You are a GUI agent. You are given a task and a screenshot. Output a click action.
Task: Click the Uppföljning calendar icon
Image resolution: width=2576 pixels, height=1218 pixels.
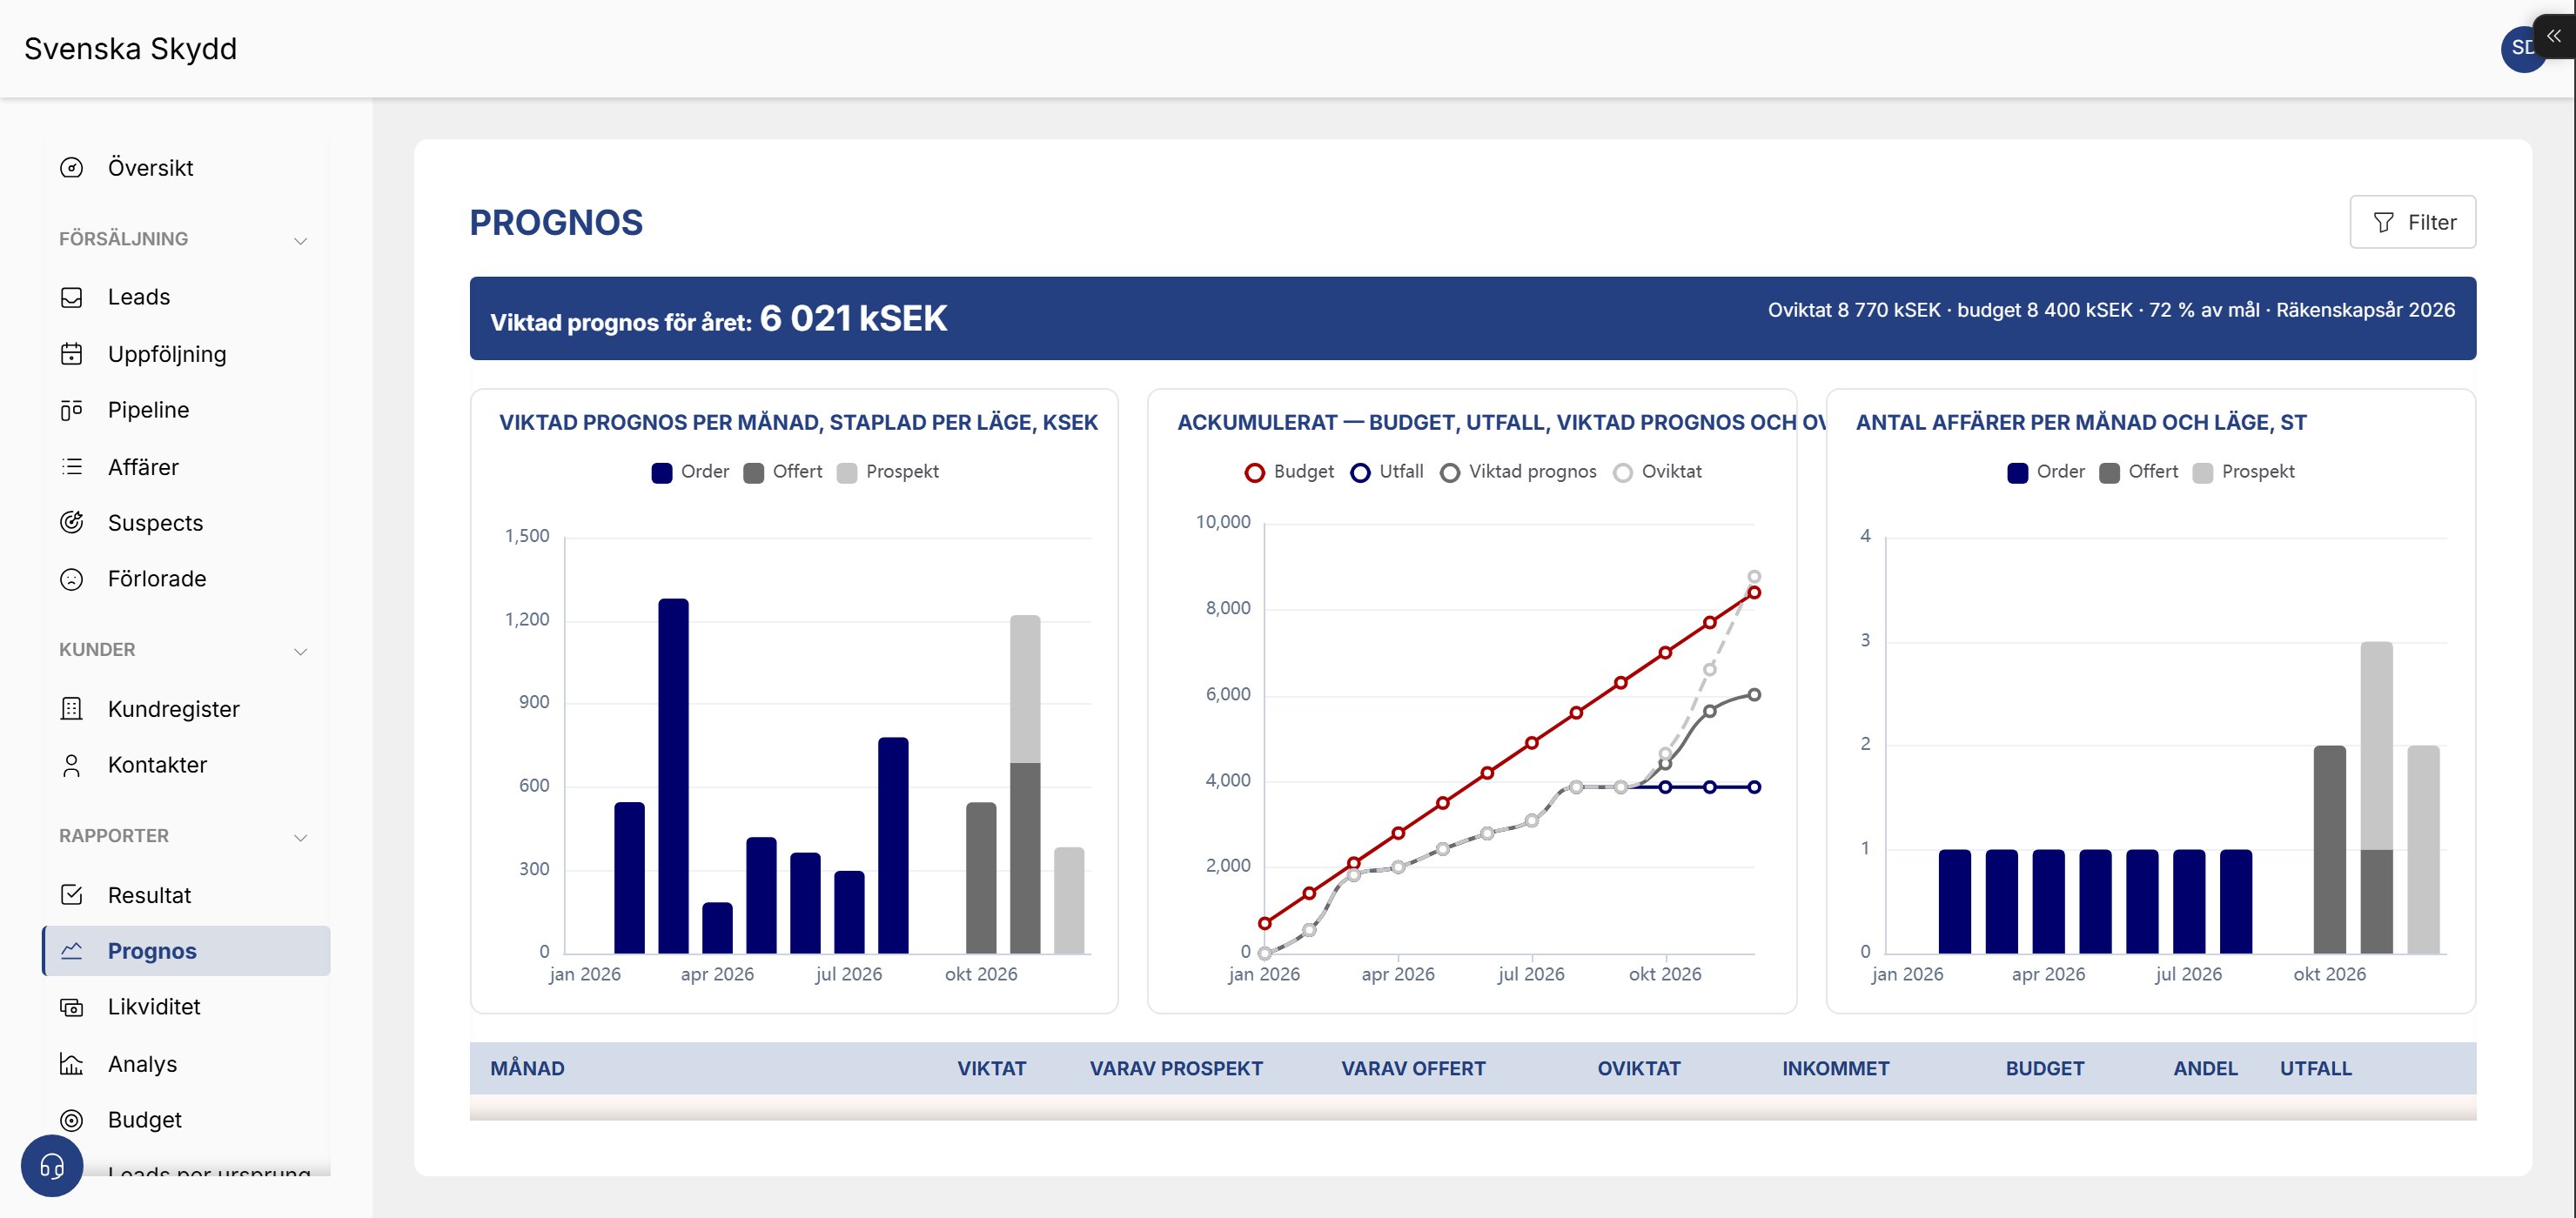click(x=72, y=354)
